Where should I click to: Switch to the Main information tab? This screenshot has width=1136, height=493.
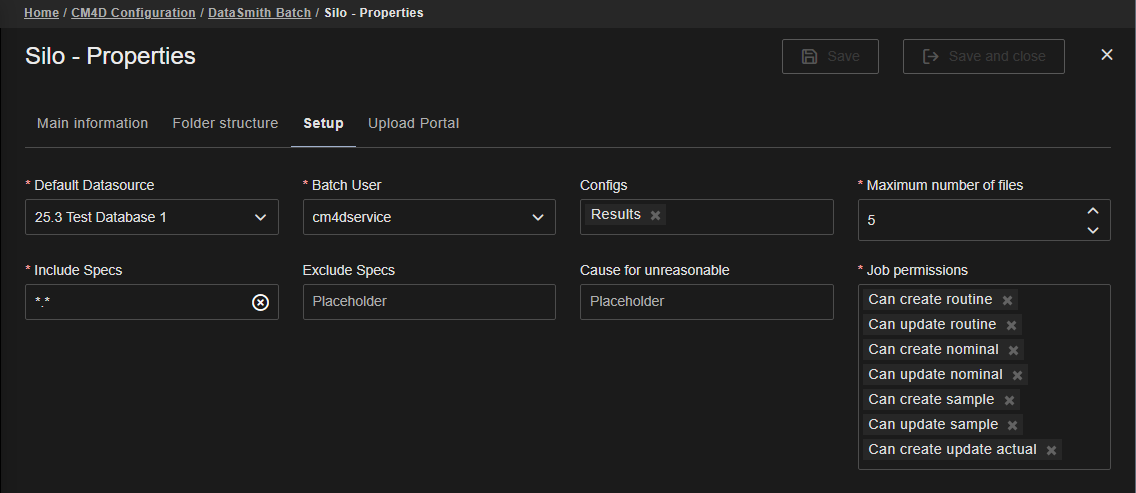pyautogui.click(x=92, y=123)
